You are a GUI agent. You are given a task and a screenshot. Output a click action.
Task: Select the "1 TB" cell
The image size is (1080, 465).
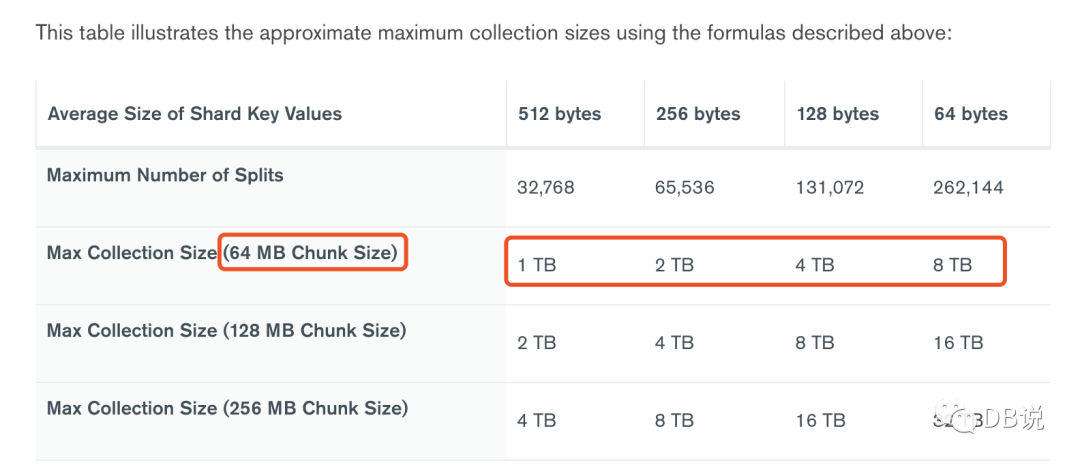[537, 265]
